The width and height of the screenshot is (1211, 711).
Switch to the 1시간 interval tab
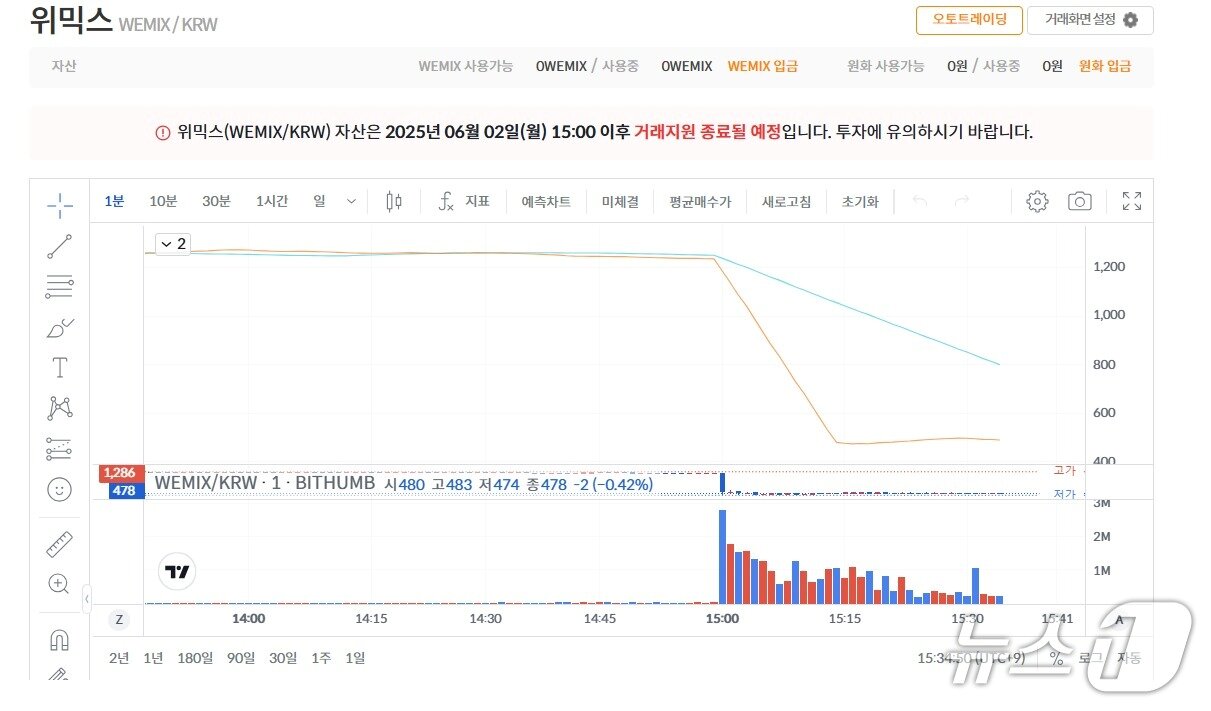click(271, 200)
